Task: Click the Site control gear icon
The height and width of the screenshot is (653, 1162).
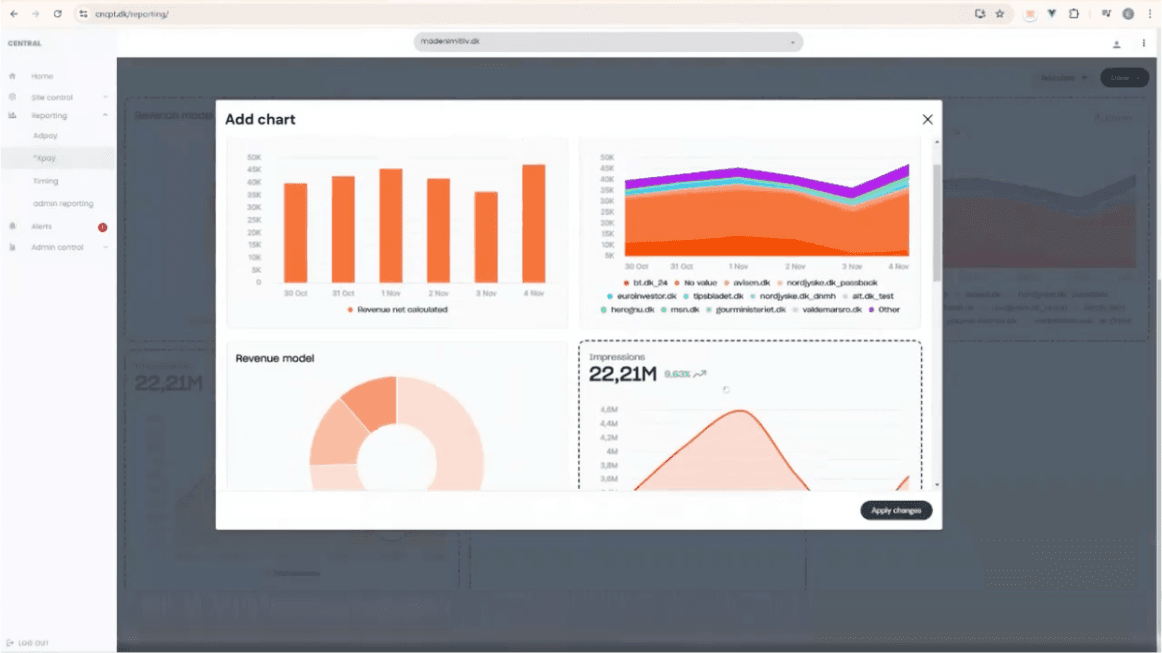Action: click(x=13, y=97)
